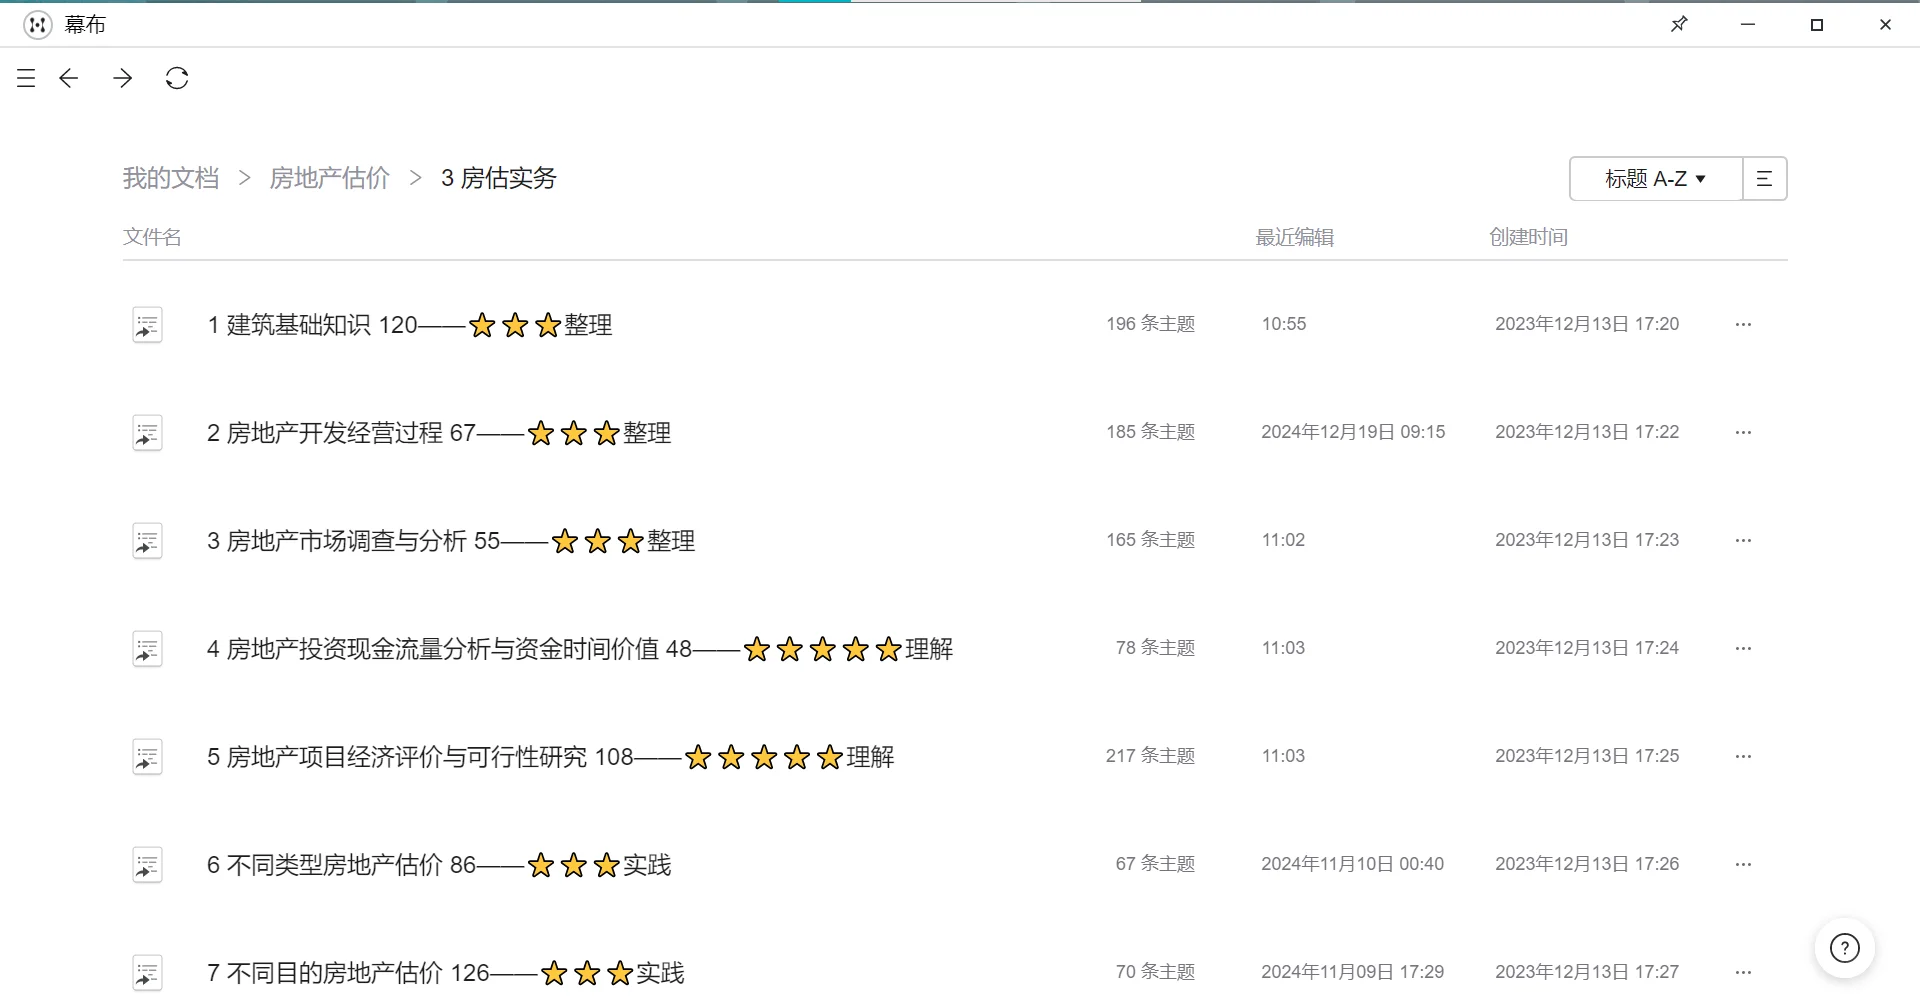
Task: Click edit date 2024年12月19日 09:15
Action: pos(1353,432)
